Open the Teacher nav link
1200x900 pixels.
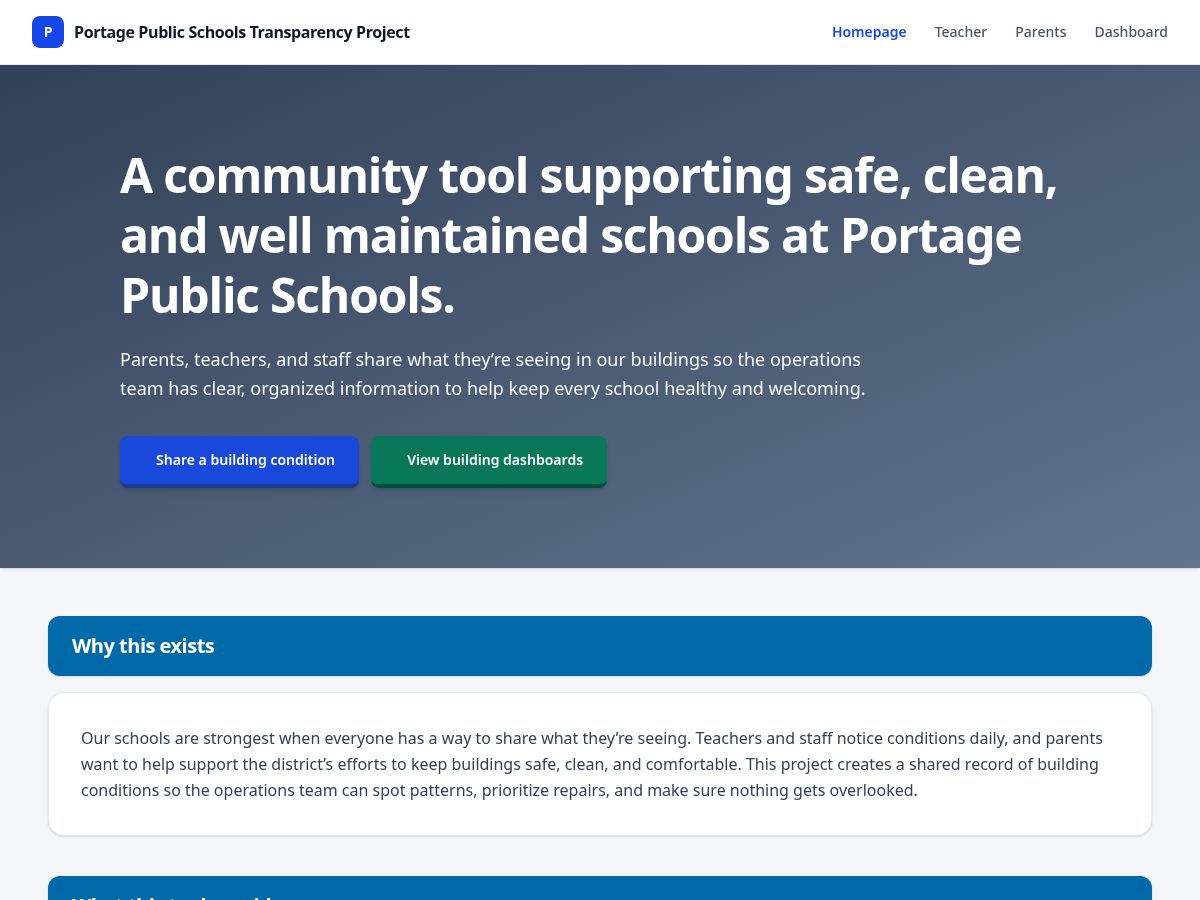[961, 32]
